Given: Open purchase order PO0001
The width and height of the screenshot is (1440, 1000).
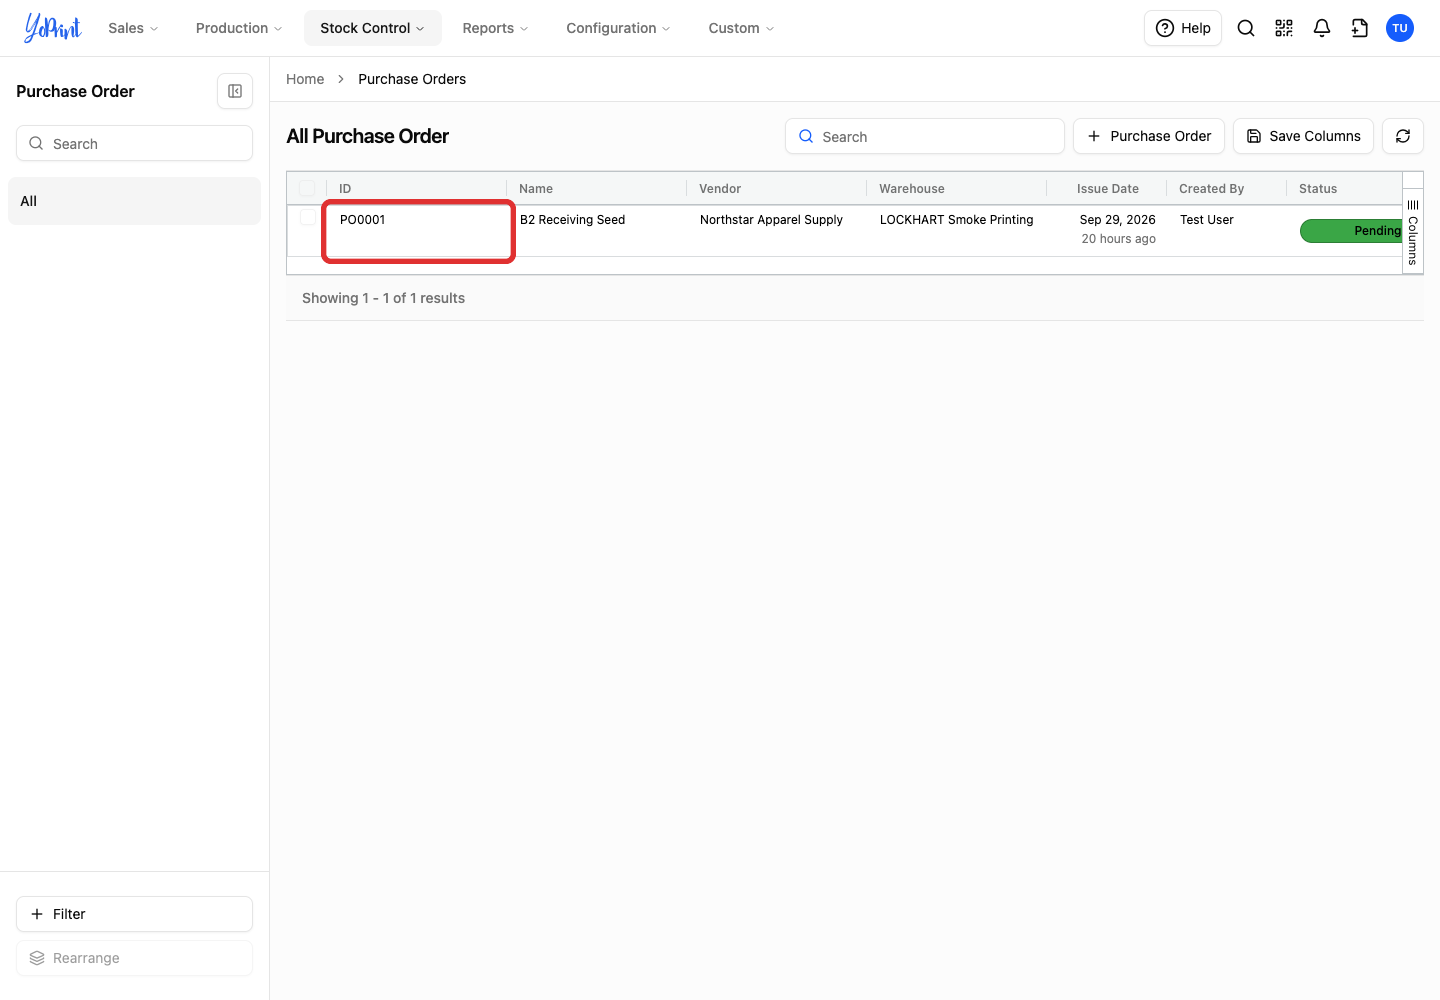Looking at the screenshot, I should 363,220.
